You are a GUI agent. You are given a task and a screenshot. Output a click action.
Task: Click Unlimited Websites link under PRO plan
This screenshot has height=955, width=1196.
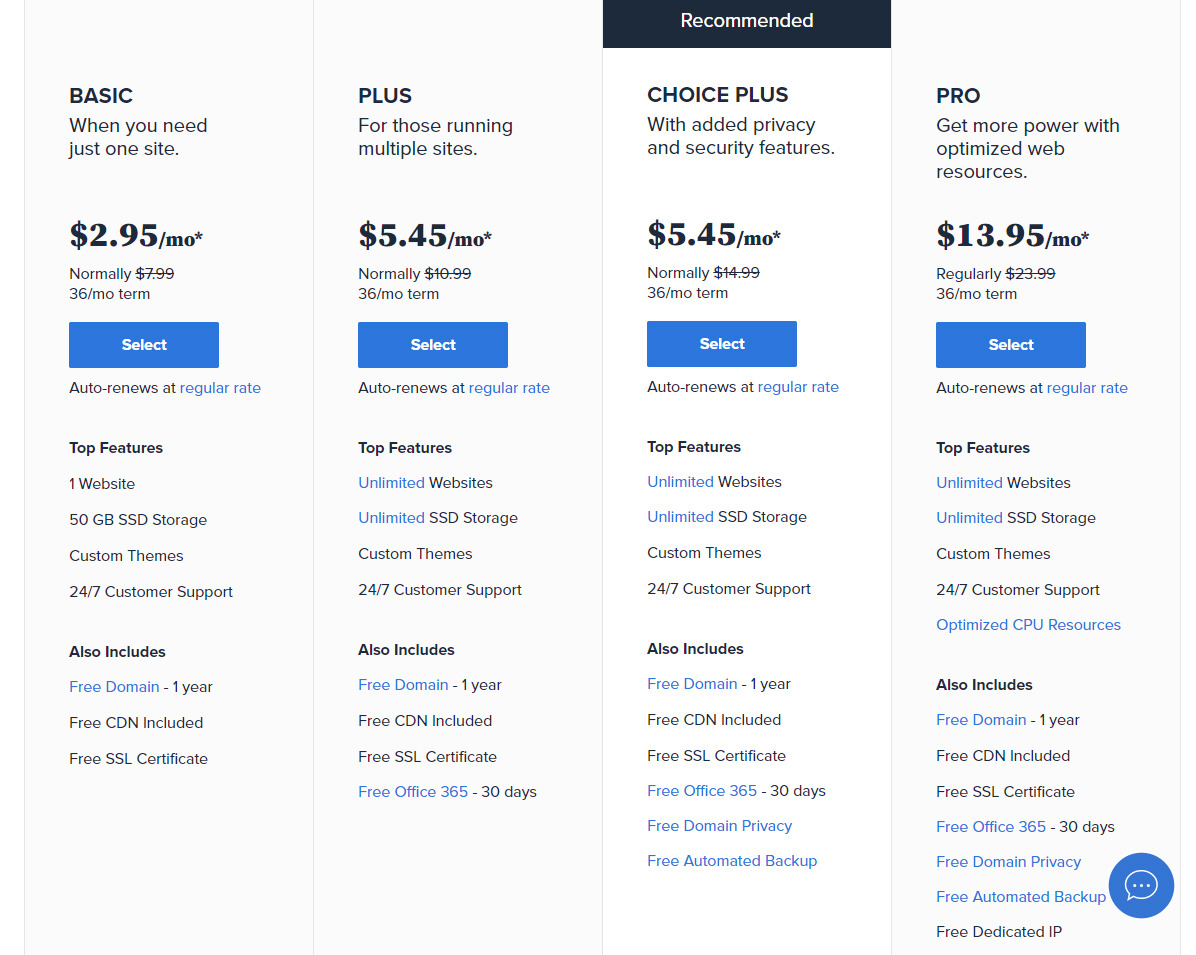(968, 482)
